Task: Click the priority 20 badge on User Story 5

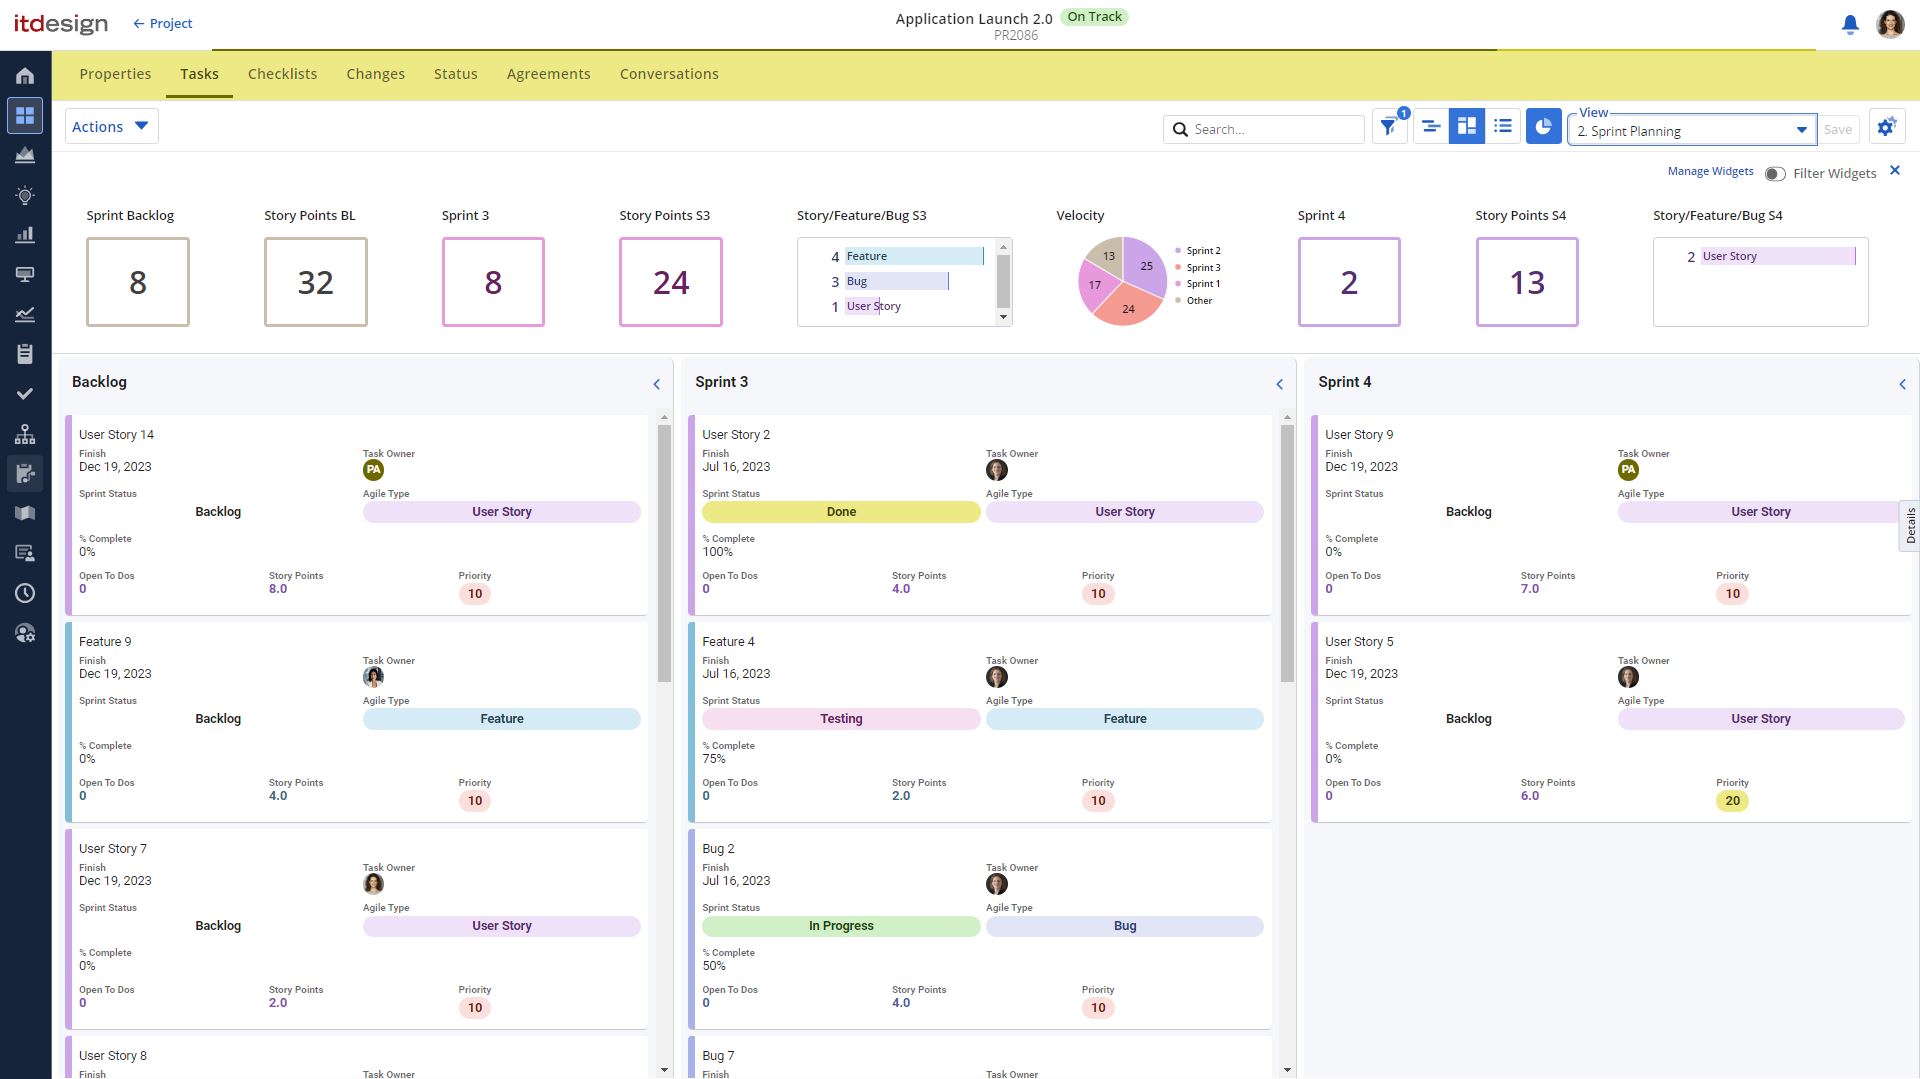Action: pyautogui.click(x=1733, y=801)
